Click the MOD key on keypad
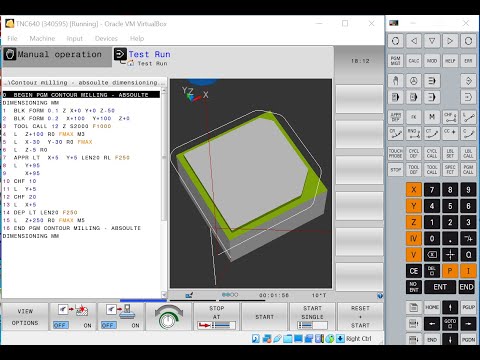 point(432,61)
